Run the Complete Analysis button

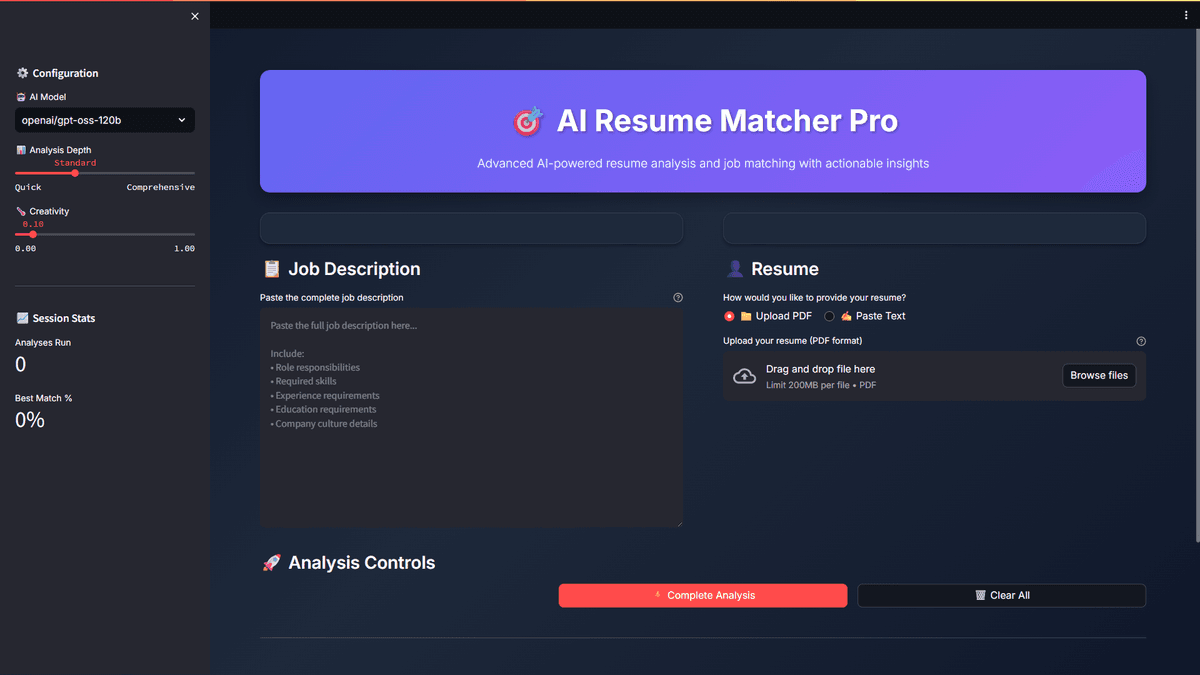coord(702,595)
